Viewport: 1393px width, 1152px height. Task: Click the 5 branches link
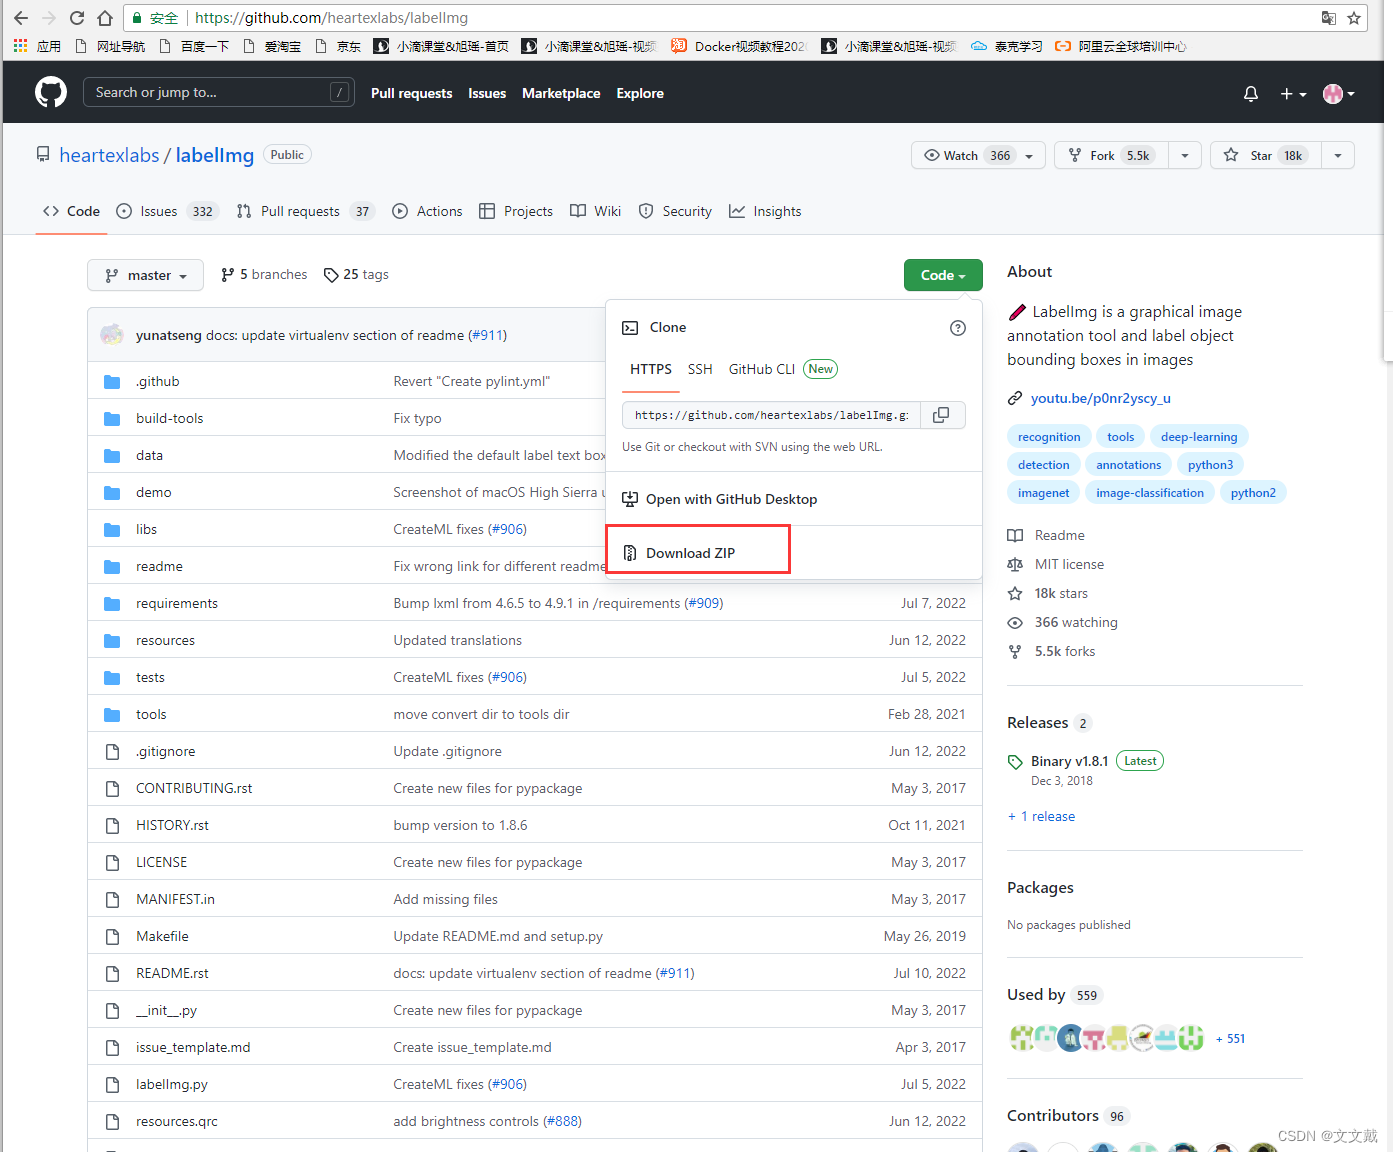(x=264, y=275)
